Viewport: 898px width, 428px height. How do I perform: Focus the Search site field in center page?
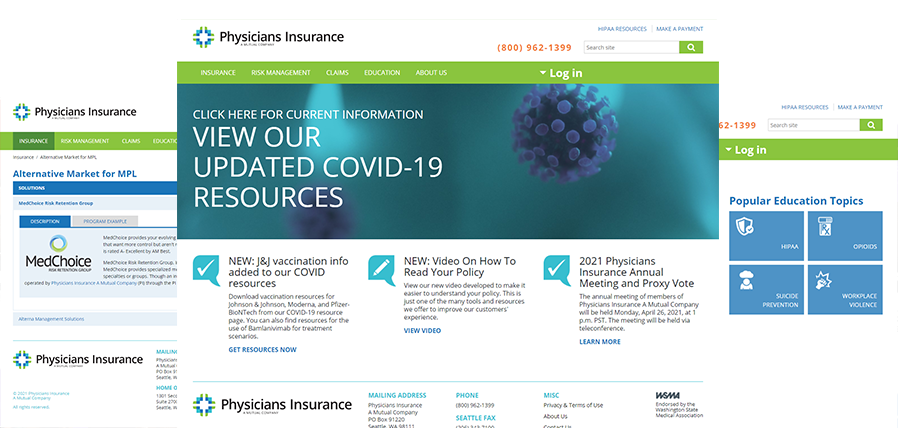point(632,48)
